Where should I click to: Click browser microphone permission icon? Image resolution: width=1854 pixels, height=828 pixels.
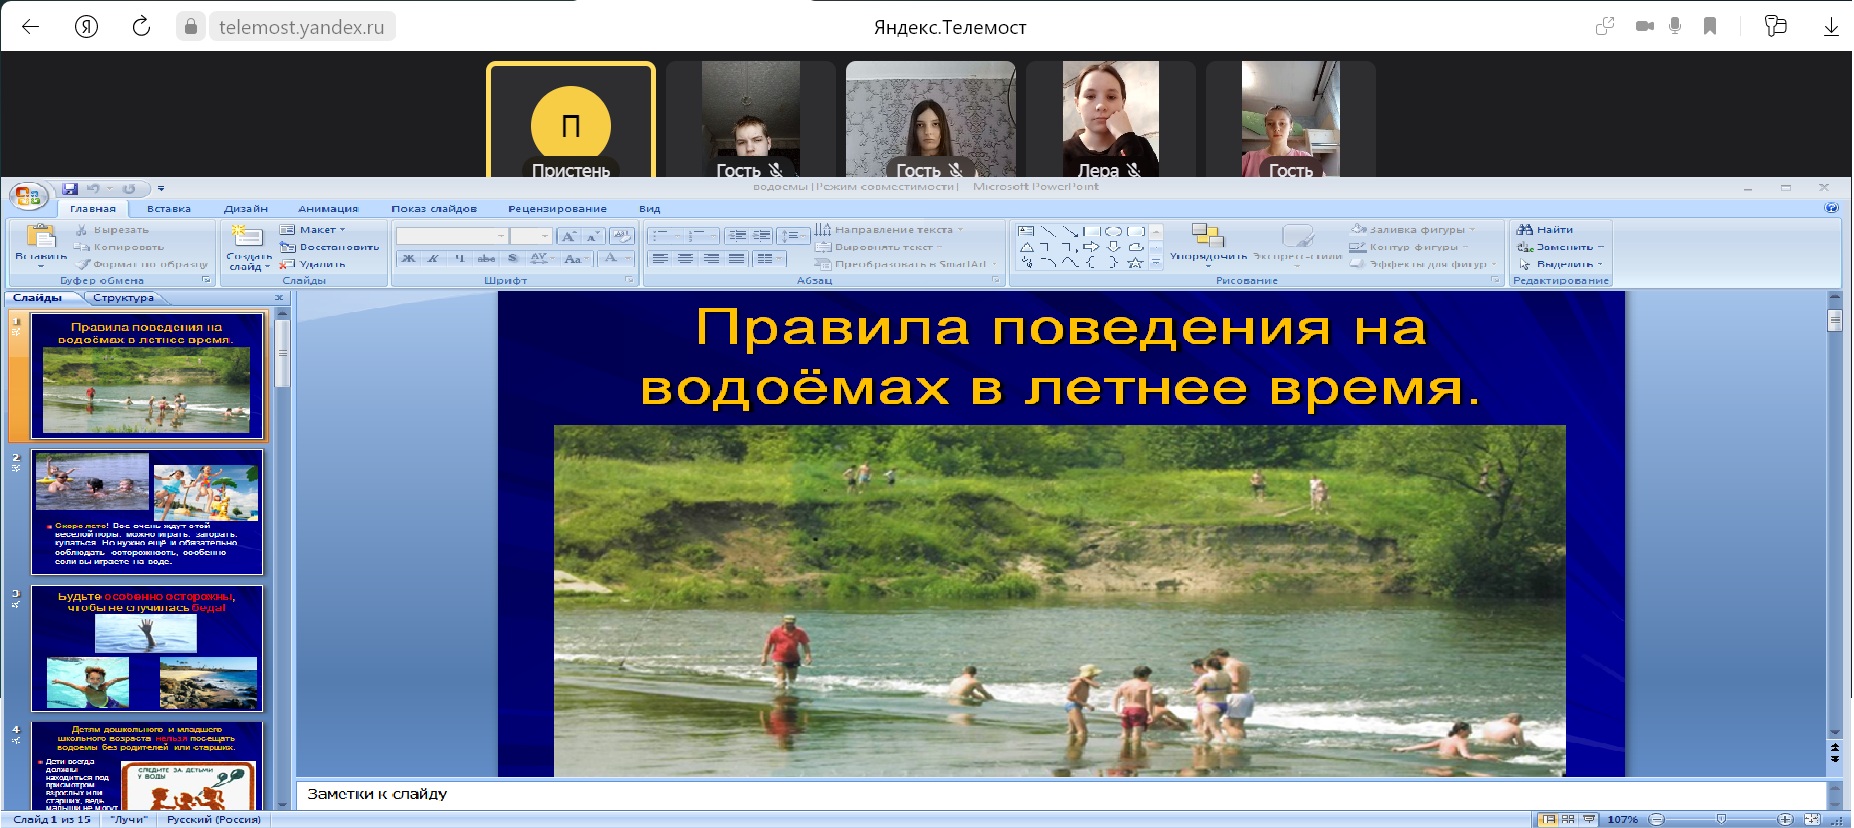(x=1675, y=26)
